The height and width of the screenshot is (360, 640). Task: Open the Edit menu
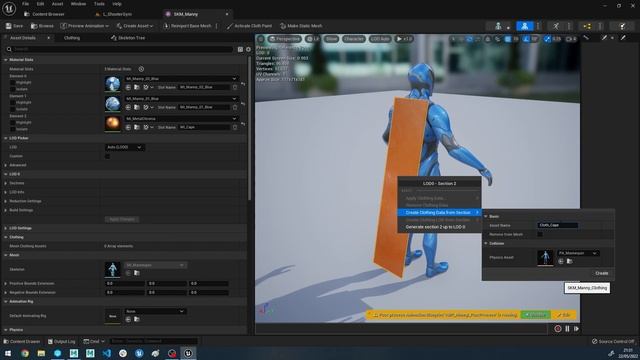[40, 4]
